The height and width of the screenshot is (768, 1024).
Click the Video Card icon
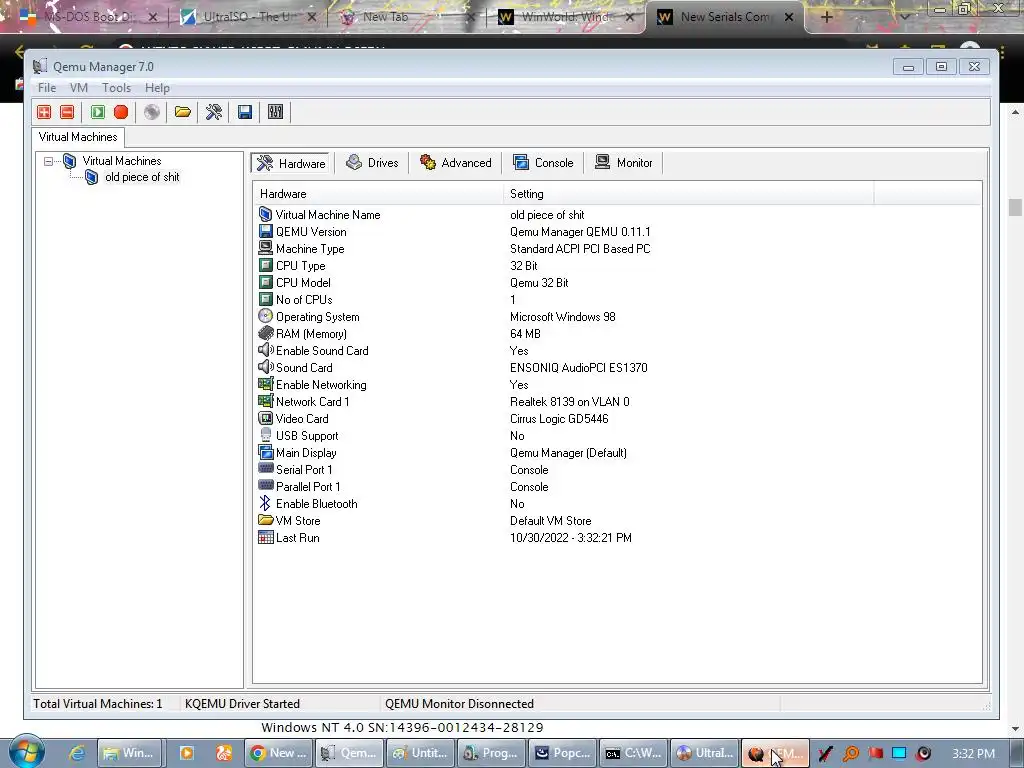tap(265, 418)
